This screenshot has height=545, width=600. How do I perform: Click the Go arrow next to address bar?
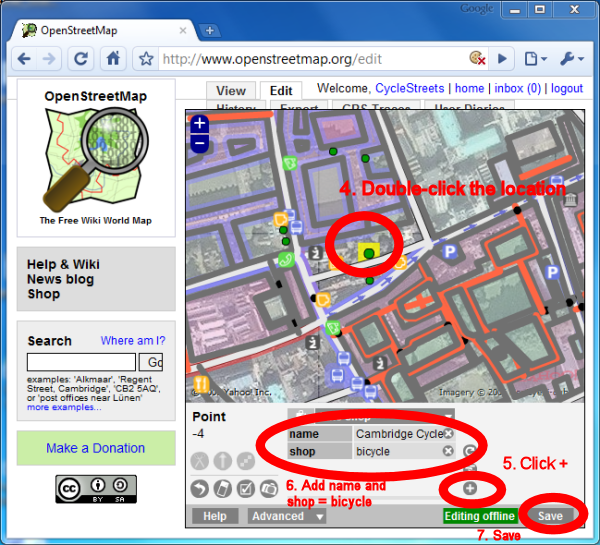502,59
